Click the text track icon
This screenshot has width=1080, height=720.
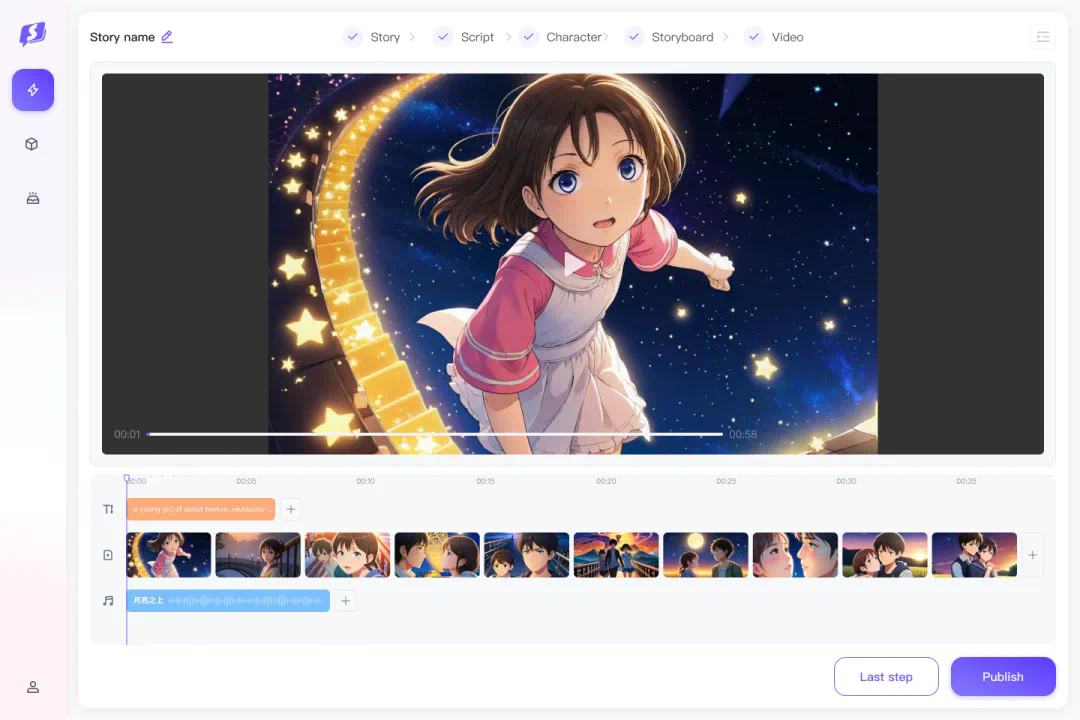tap(108, 509)
